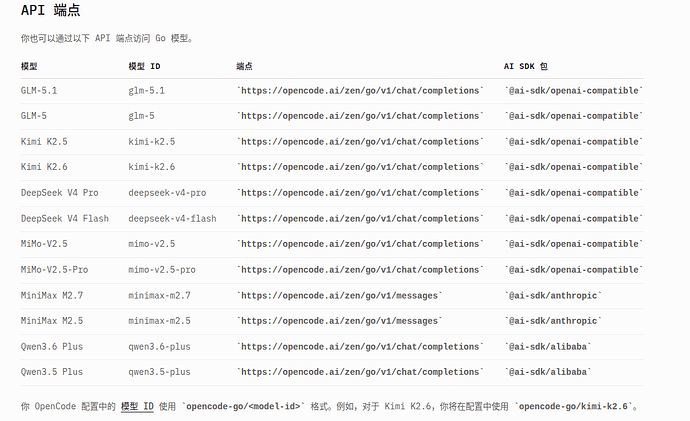
Task: Click the 'glm-5' model ID cell
Action: click(141, 116)
